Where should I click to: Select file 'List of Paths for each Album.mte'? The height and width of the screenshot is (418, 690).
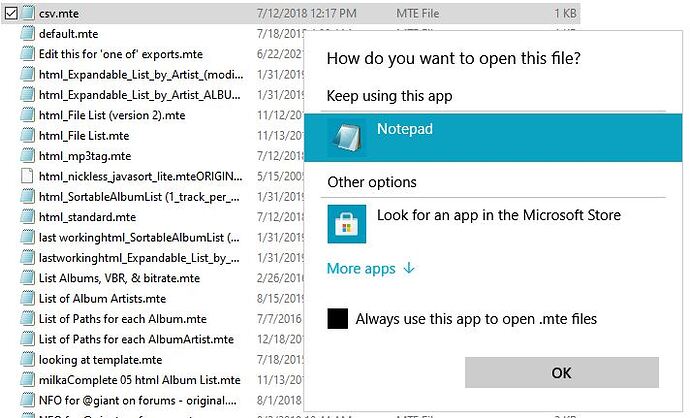coord(123,319)
